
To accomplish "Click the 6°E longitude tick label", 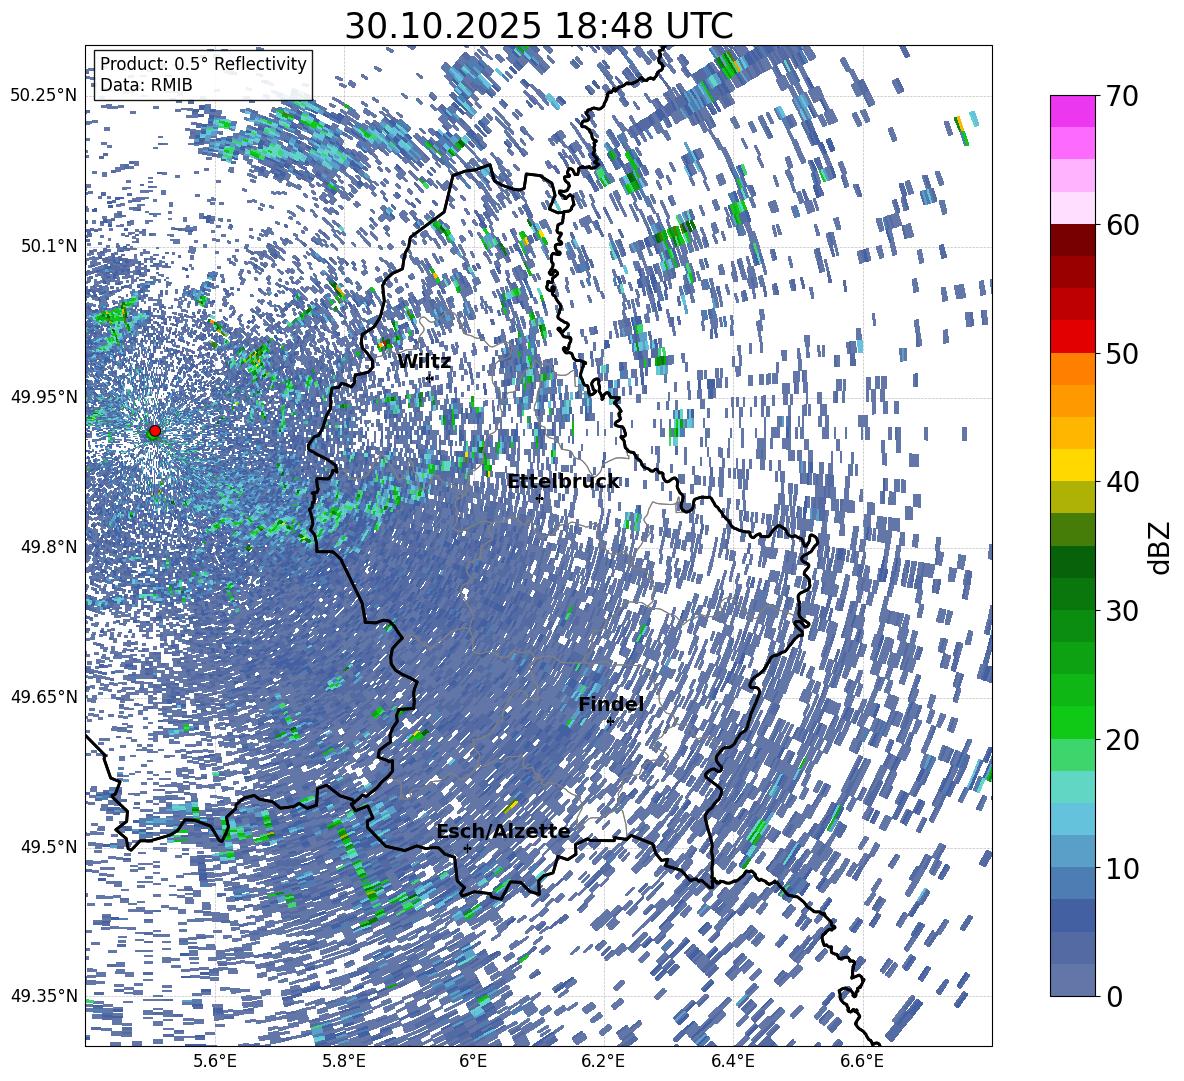I will (x=473, y=1061).
